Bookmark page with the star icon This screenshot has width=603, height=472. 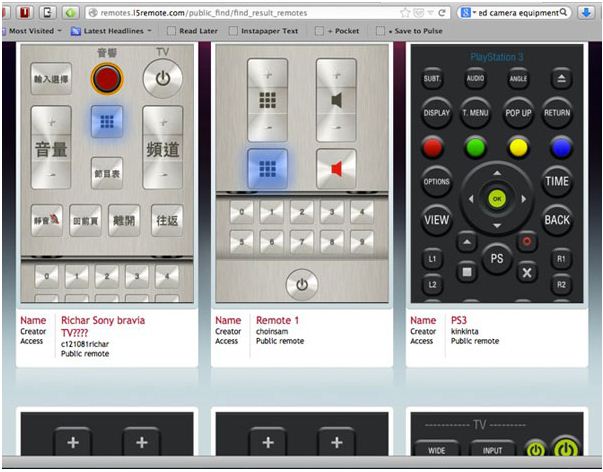(405, 13)
